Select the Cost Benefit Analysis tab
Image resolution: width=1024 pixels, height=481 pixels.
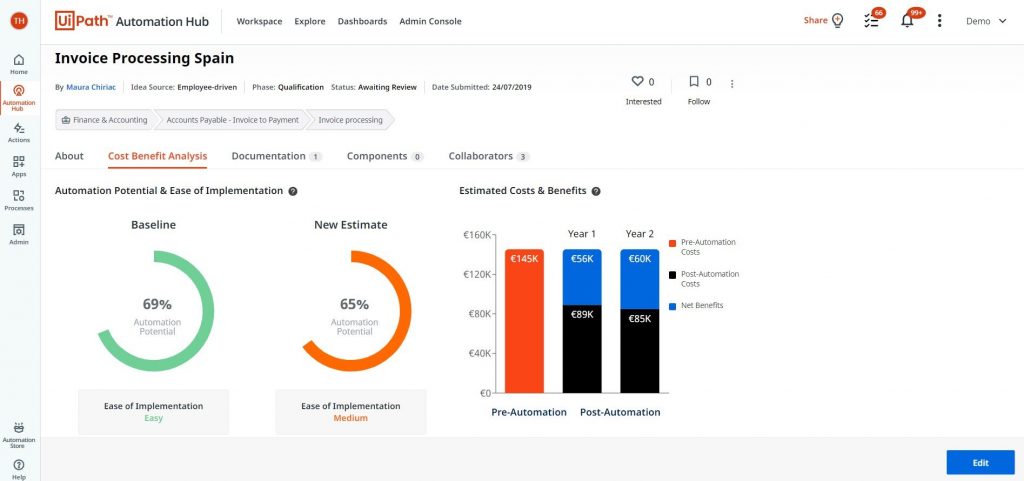pyautogui.click(x=157, y=156)
